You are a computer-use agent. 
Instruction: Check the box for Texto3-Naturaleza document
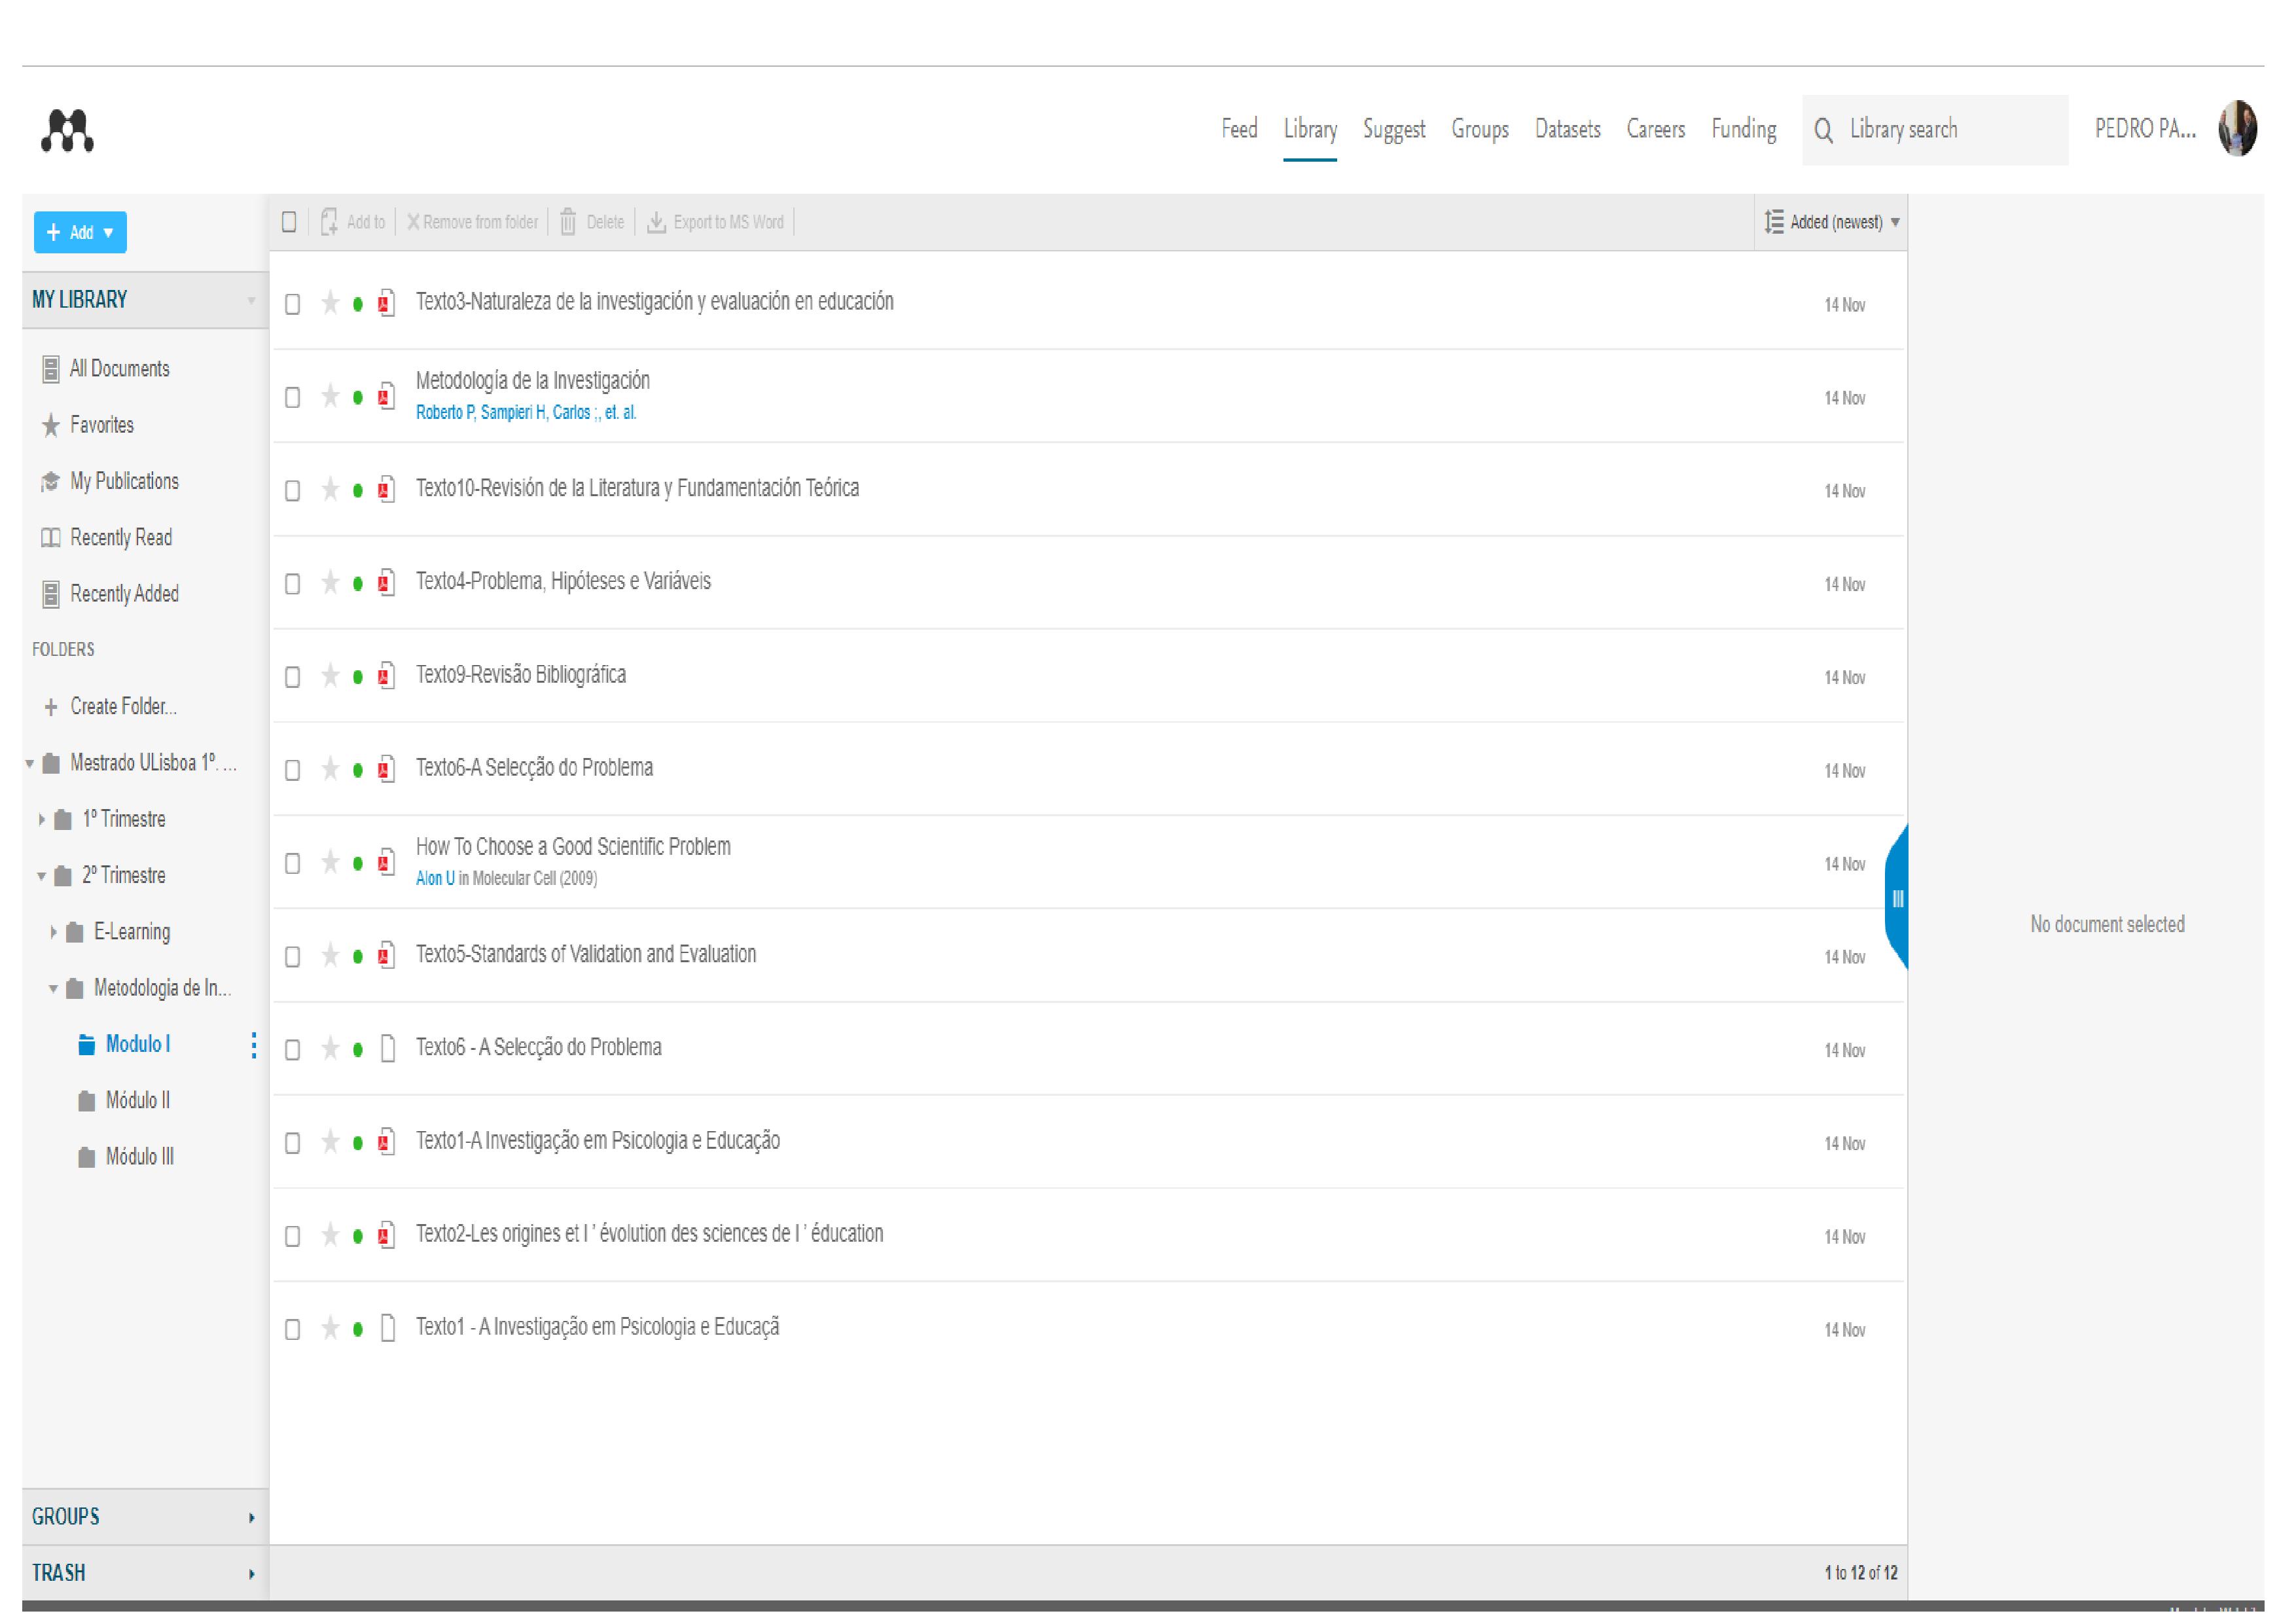click(x=292, y=304)
